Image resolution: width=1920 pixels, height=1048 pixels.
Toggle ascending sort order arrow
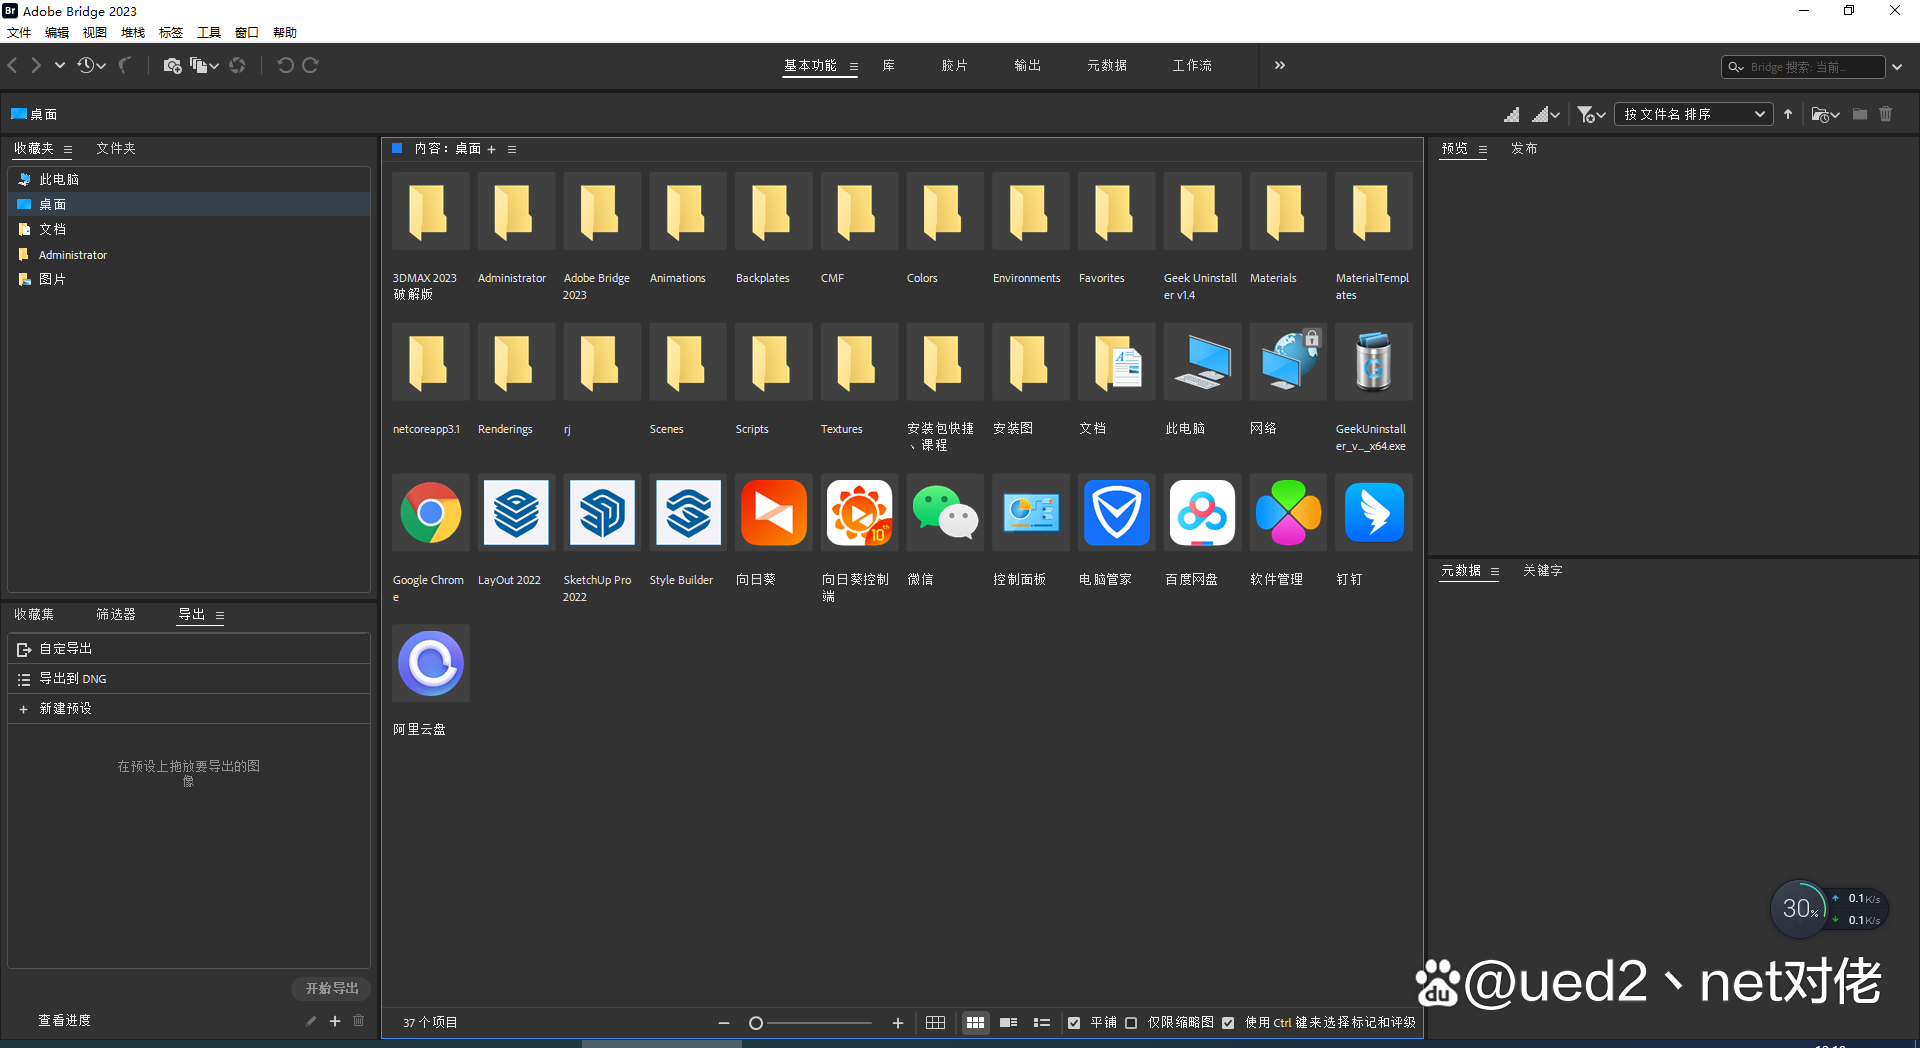[1788, 114]
